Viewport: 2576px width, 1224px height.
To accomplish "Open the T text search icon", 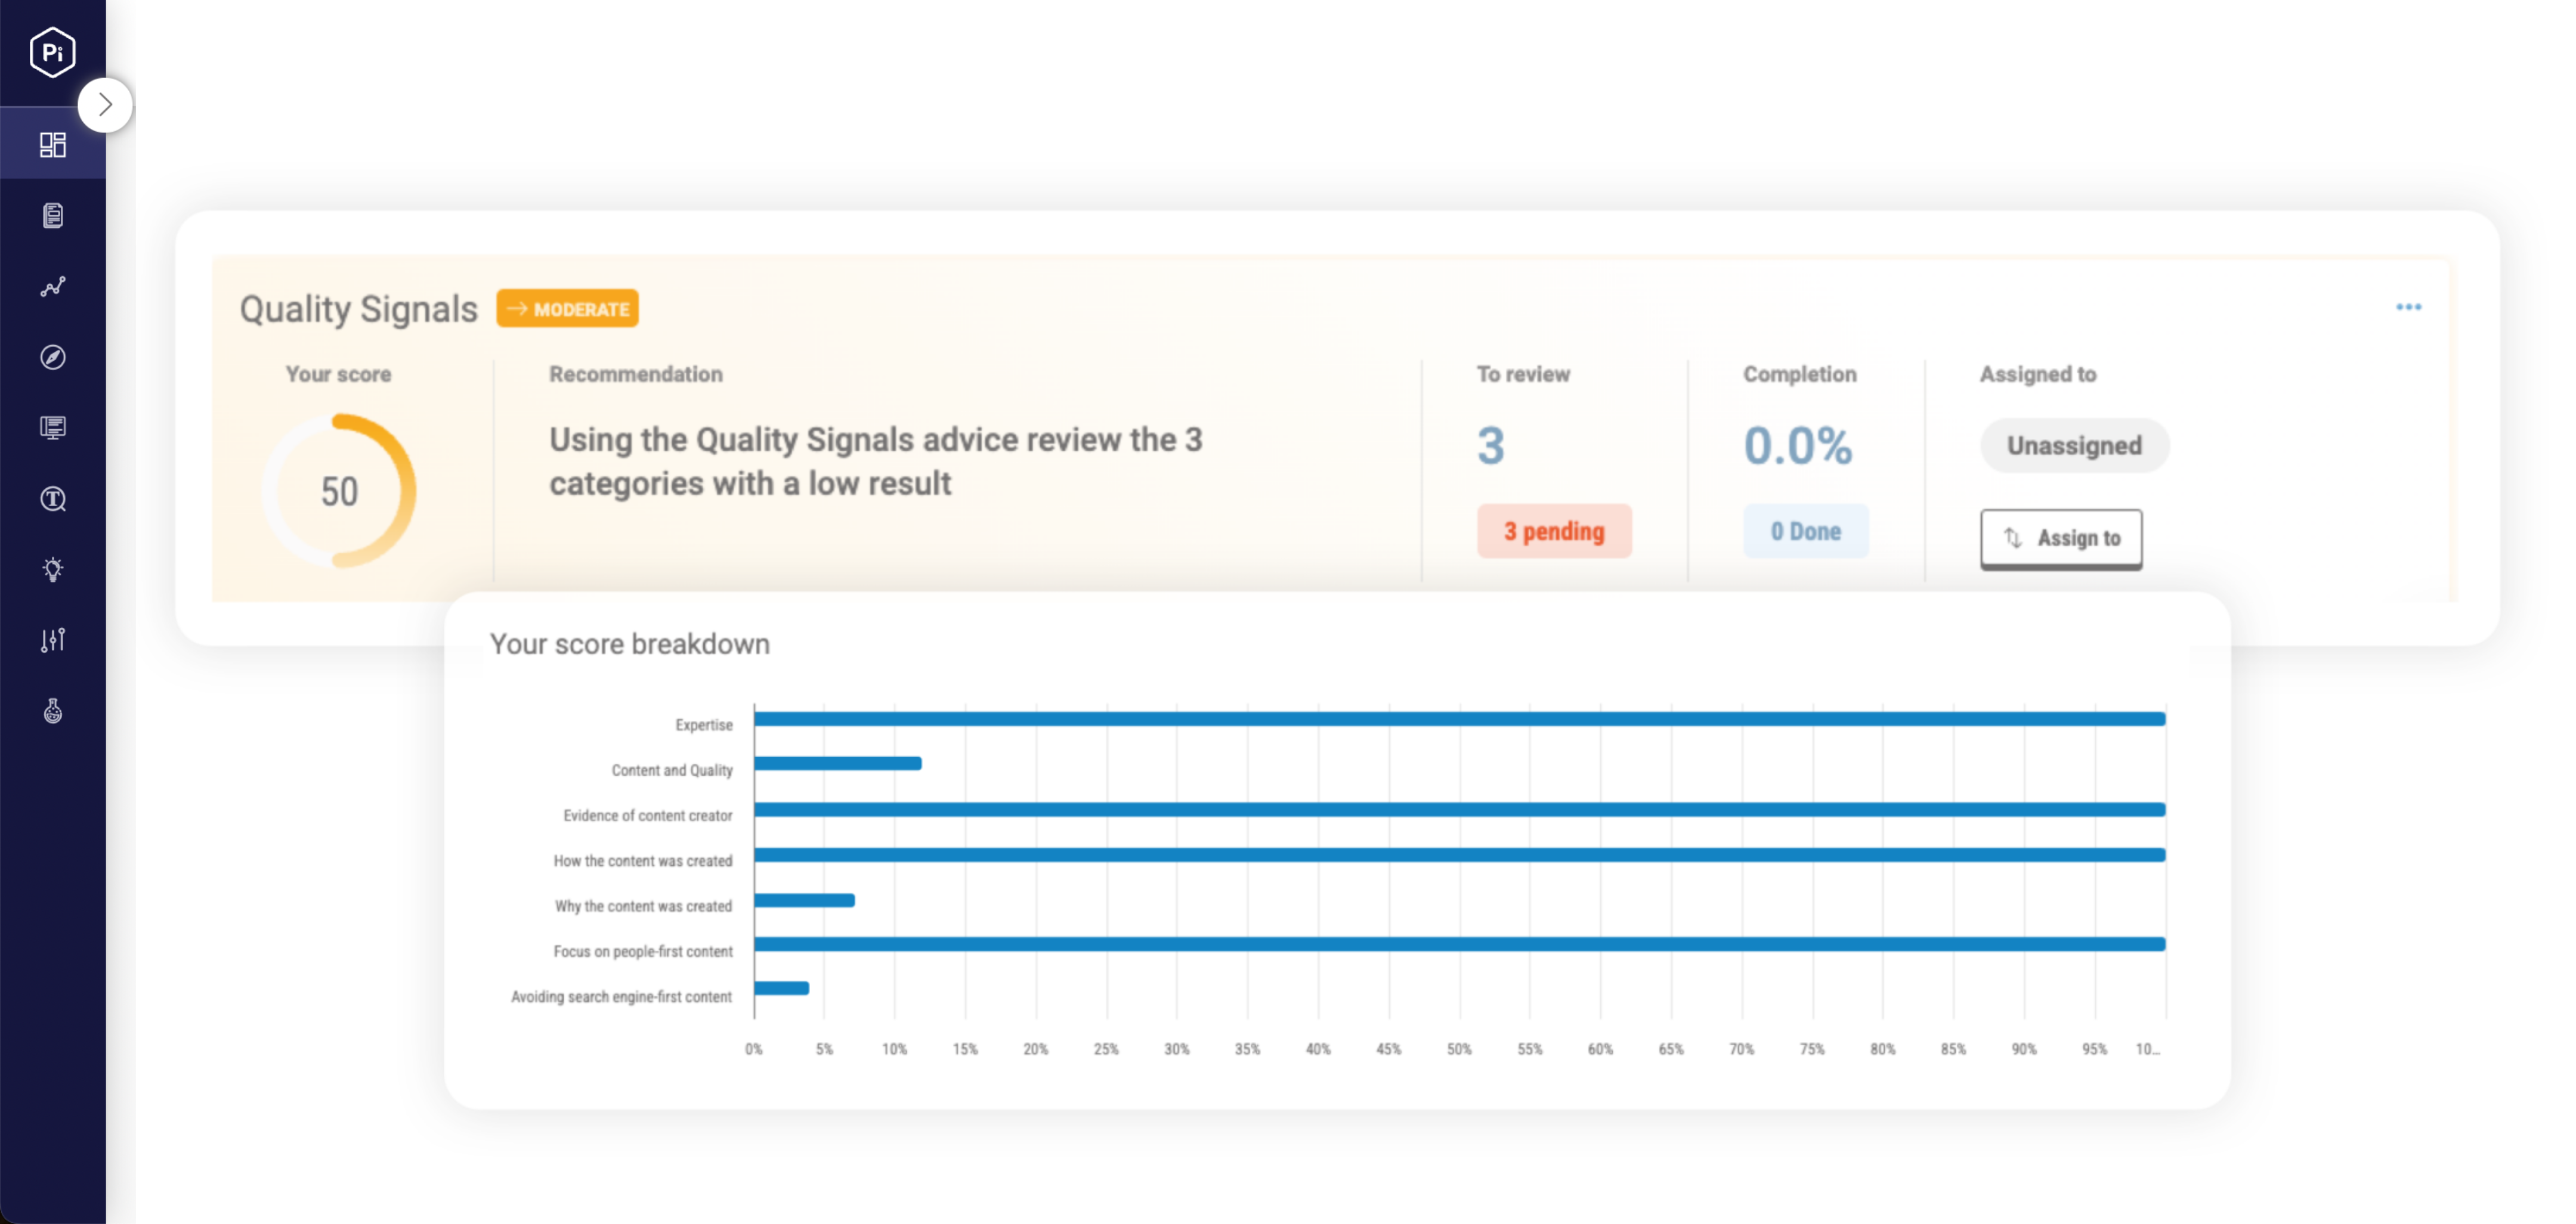I will 52,499.
